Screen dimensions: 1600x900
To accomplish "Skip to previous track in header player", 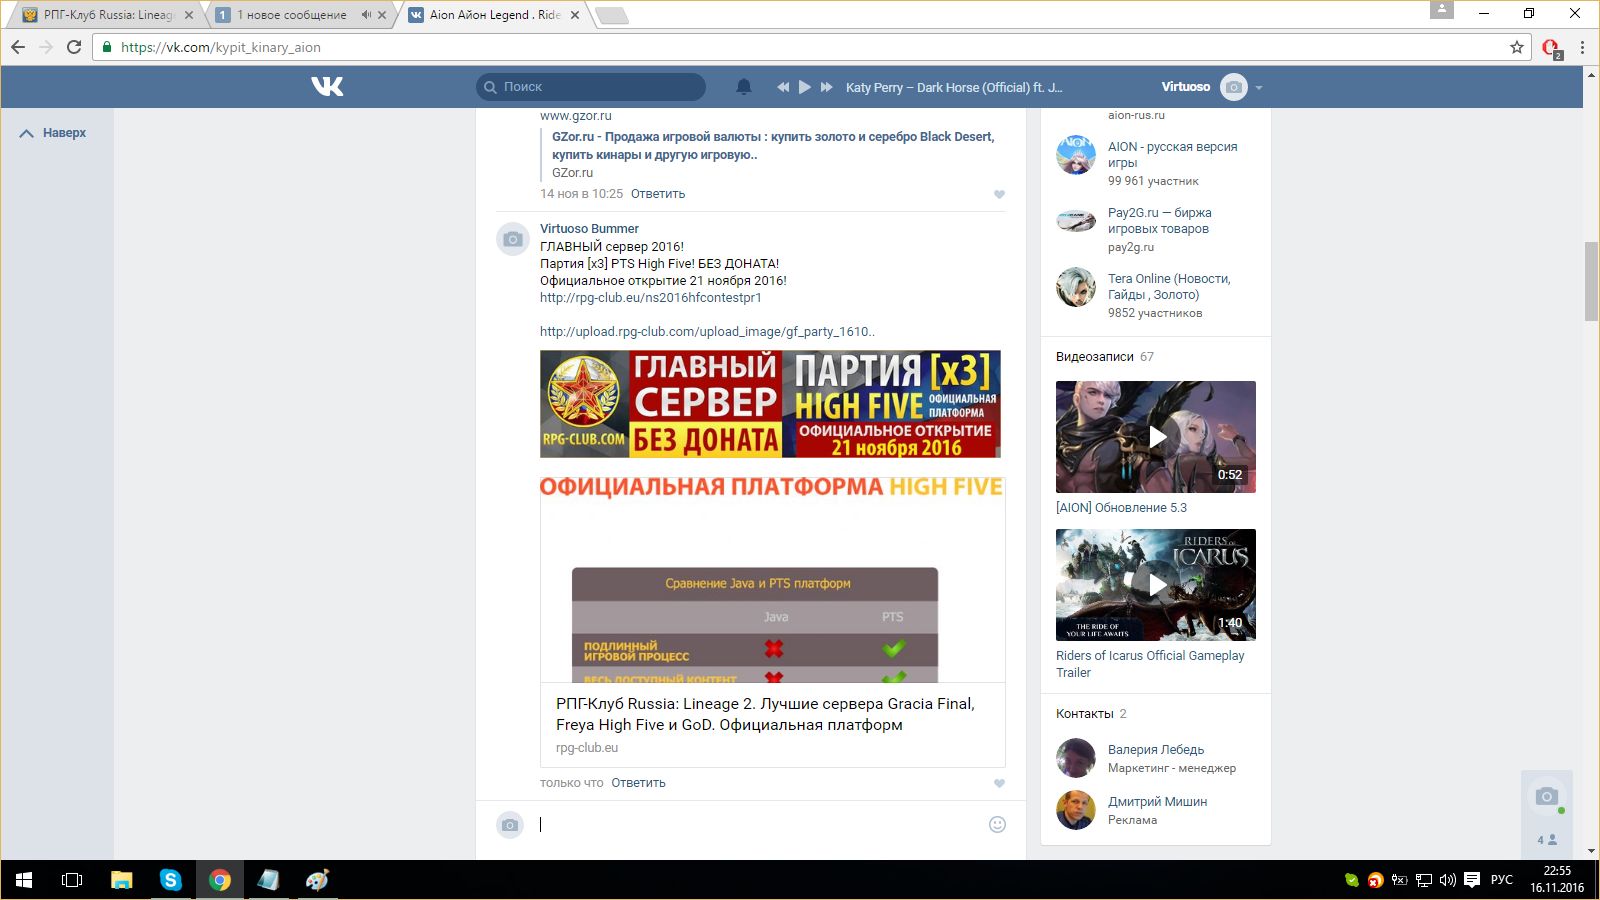I will (783, 87).
